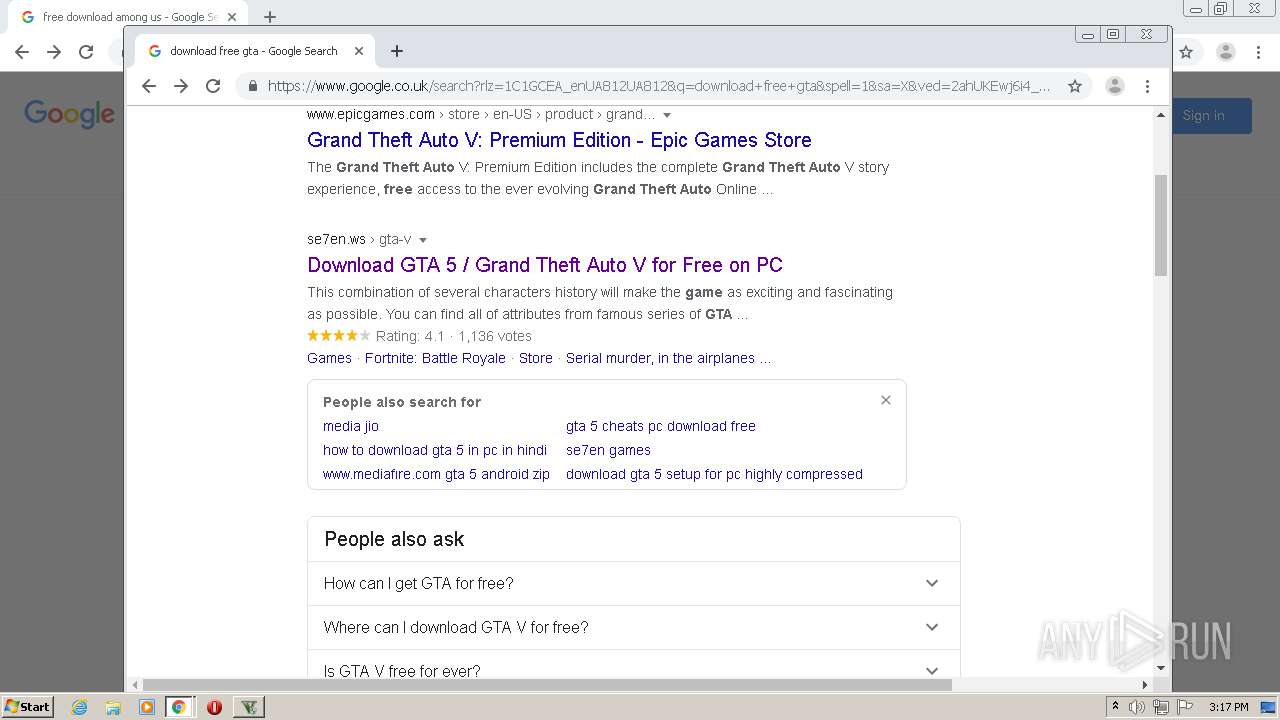This screenshot has width=1280, height=720.
Task: Open a new tab in the front window
Action: (x=397, y=51)
